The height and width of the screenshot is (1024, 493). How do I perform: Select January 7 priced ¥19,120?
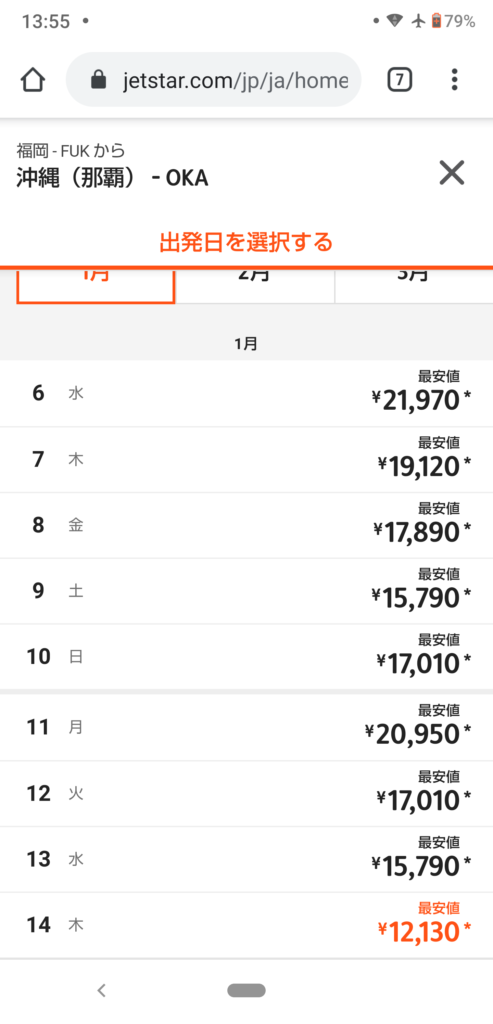246,460
